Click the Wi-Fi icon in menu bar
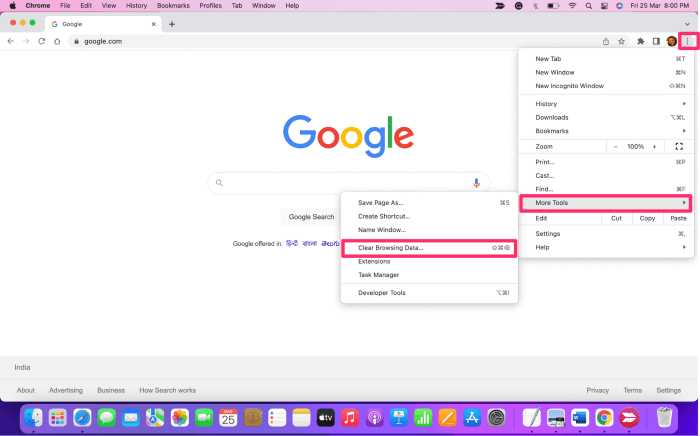The image size is (700, 436). 572,6
